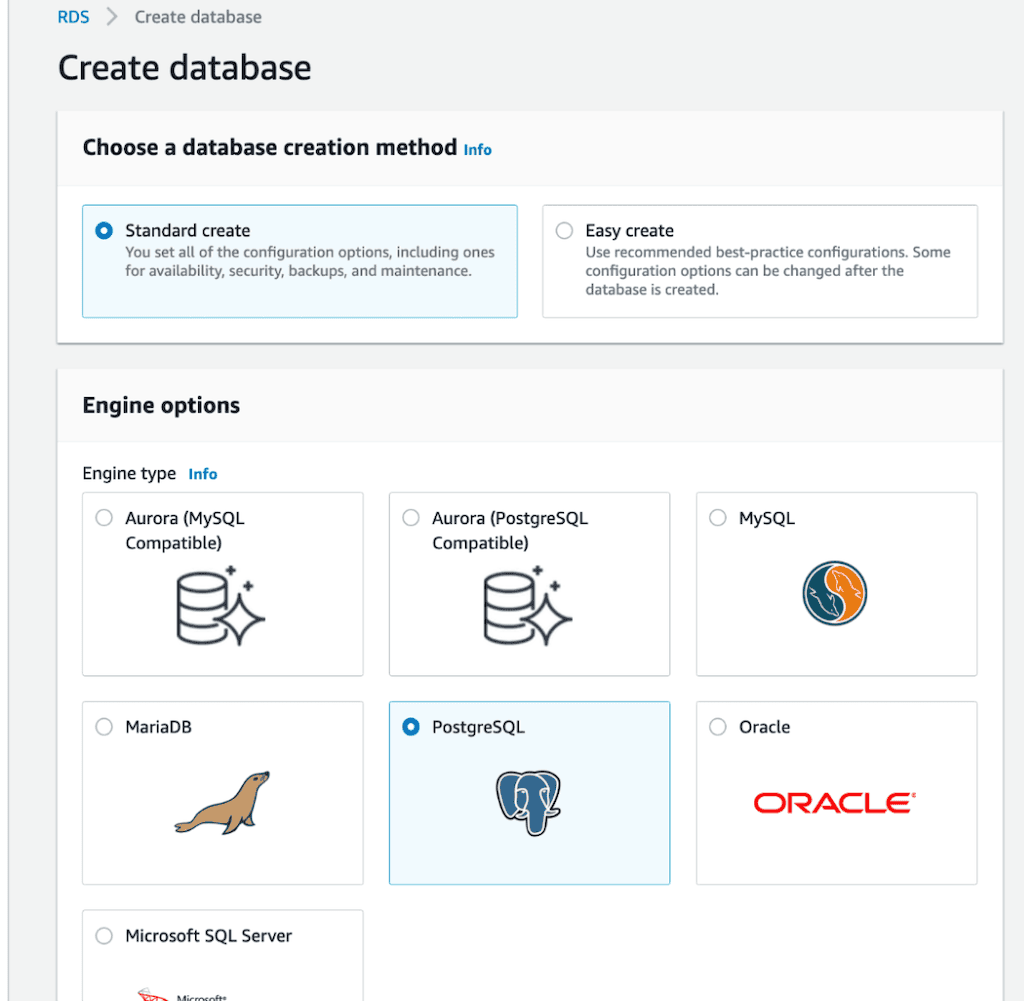Click the Info link next to Engine type
The height and width of the screenshot is (1001, 1024).
pyautogui.click(x=203, y=473)
